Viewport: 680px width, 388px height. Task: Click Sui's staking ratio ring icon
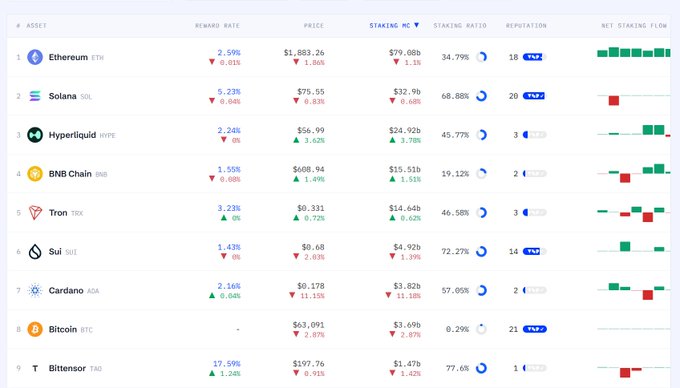[x=481, y=251]
